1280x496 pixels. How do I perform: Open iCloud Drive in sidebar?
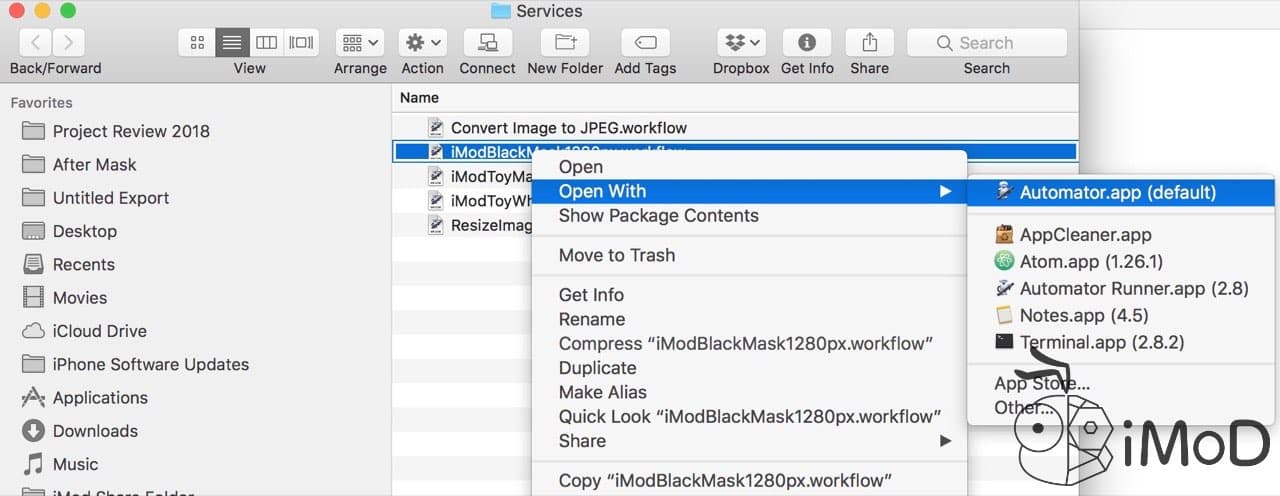[99, 331]
